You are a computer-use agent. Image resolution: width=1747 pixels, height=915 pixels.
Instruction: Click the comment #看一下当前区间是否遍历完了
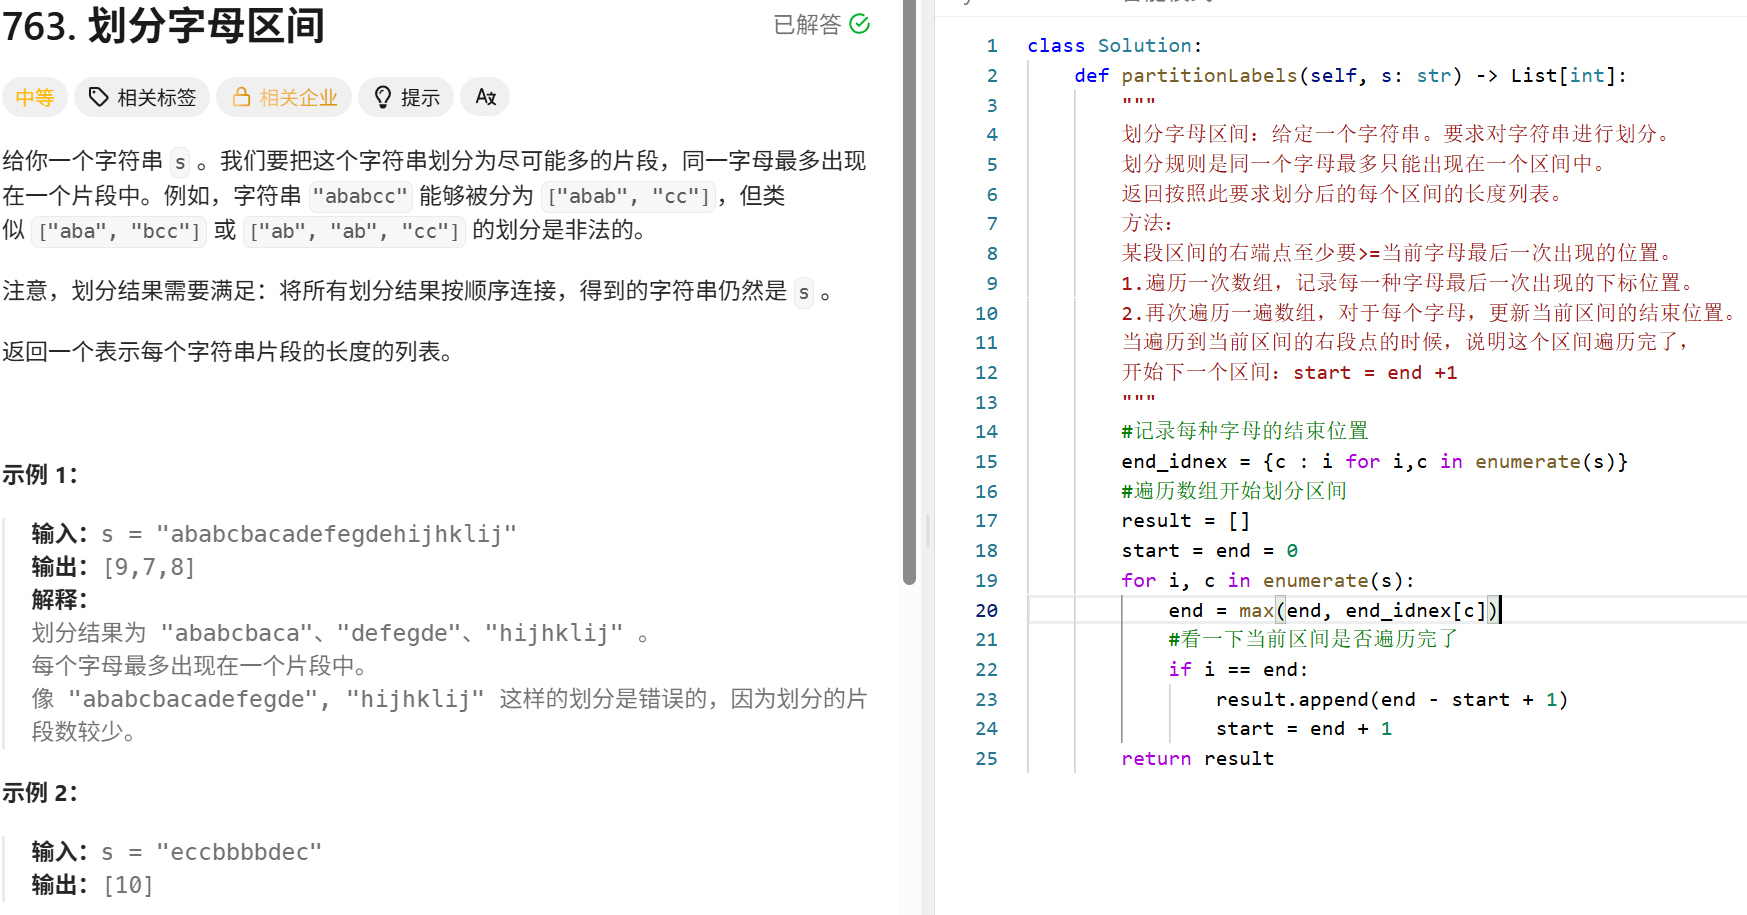point(1313,640)
